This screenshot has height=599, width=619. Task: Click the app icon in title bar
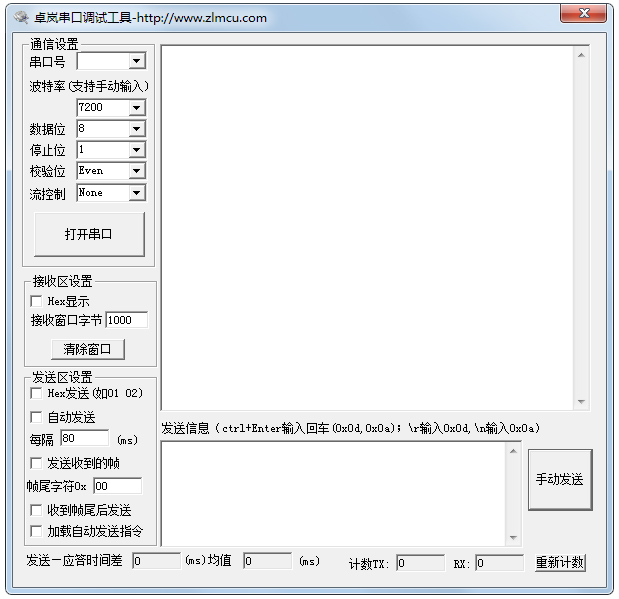tap(21, 17)
